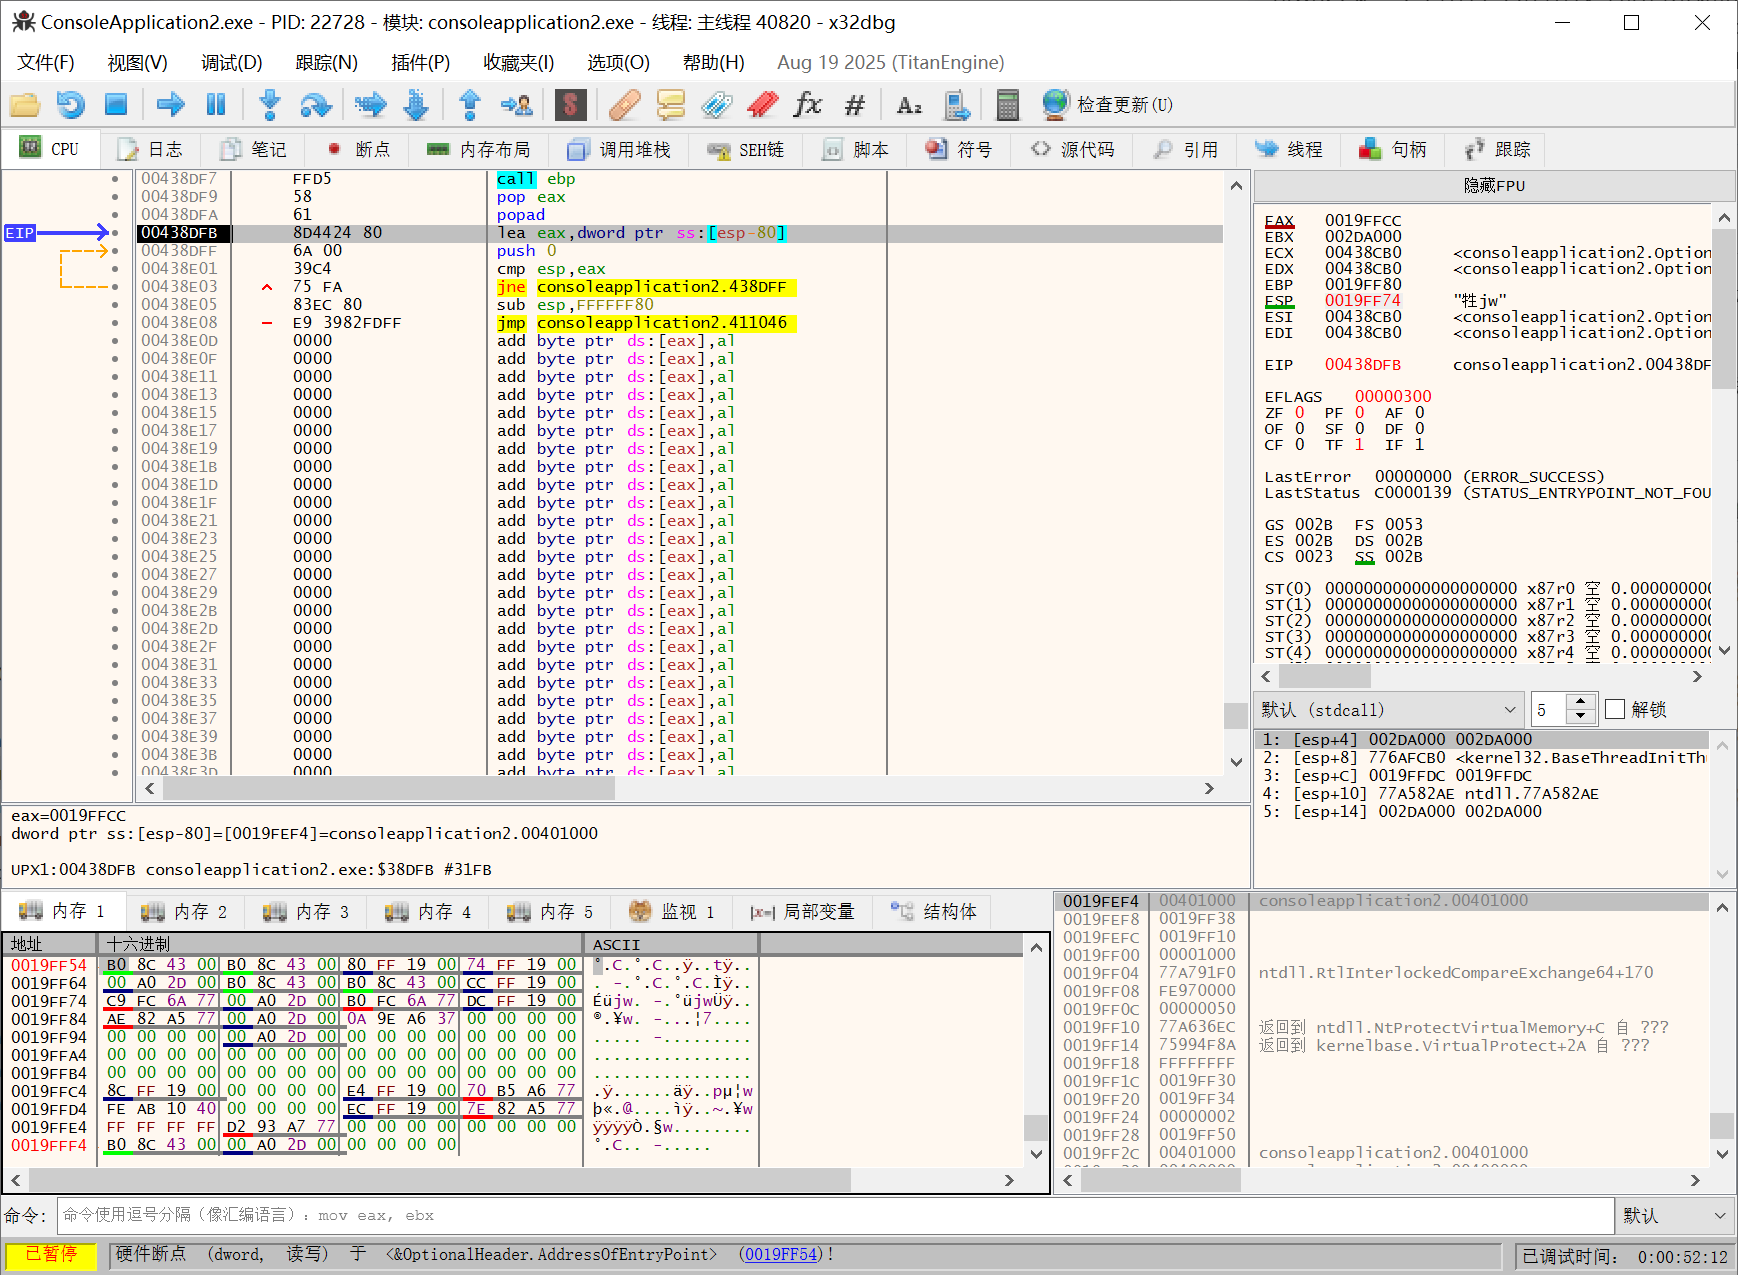This screenshot has width=1738, height=1275.
Task: Click the Open file folder icon
Action: tap(25, 105)
